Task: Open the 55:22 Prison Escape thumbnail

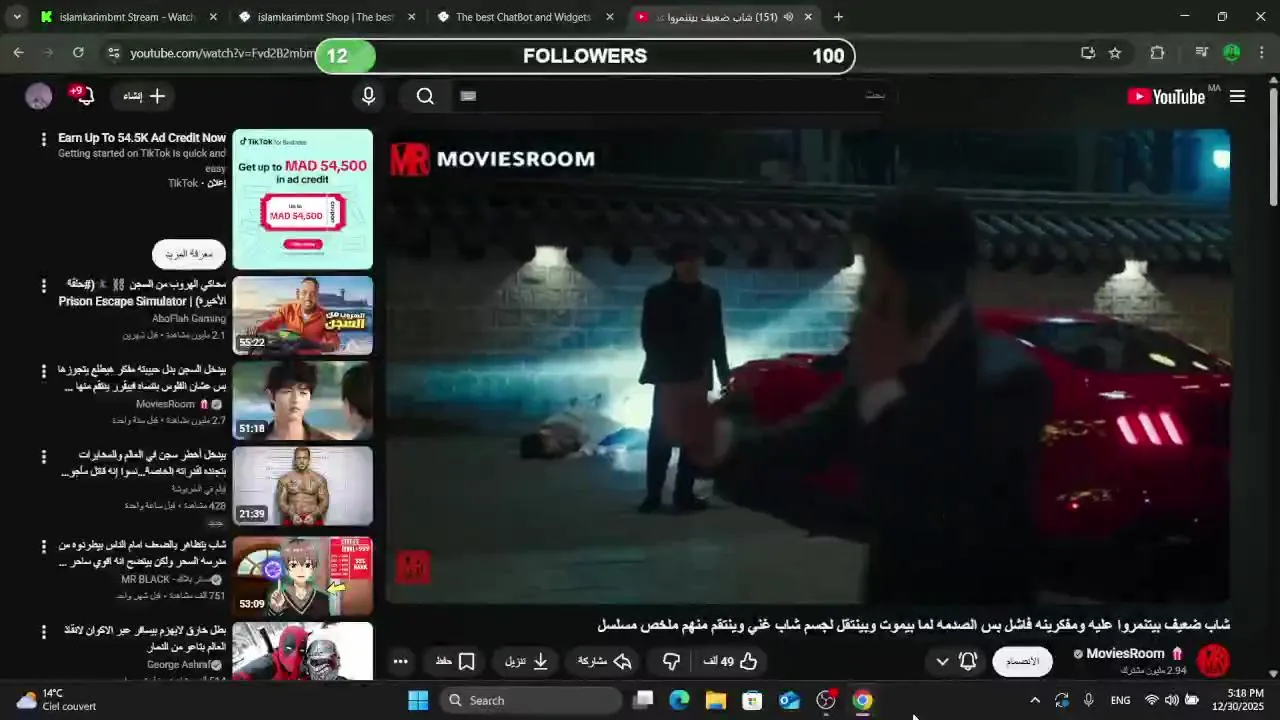Action: click(302, 315)
